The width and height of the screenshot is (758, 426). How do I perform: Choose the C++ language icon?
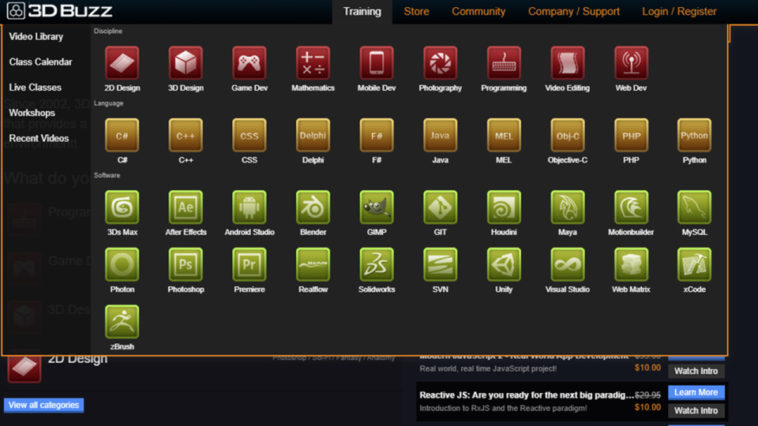point(186,135)
